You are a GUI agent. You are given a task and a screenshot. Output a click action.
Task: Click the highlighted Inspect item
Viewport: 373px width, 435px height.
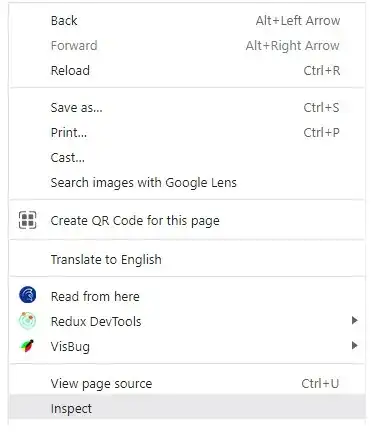[187, 407]
